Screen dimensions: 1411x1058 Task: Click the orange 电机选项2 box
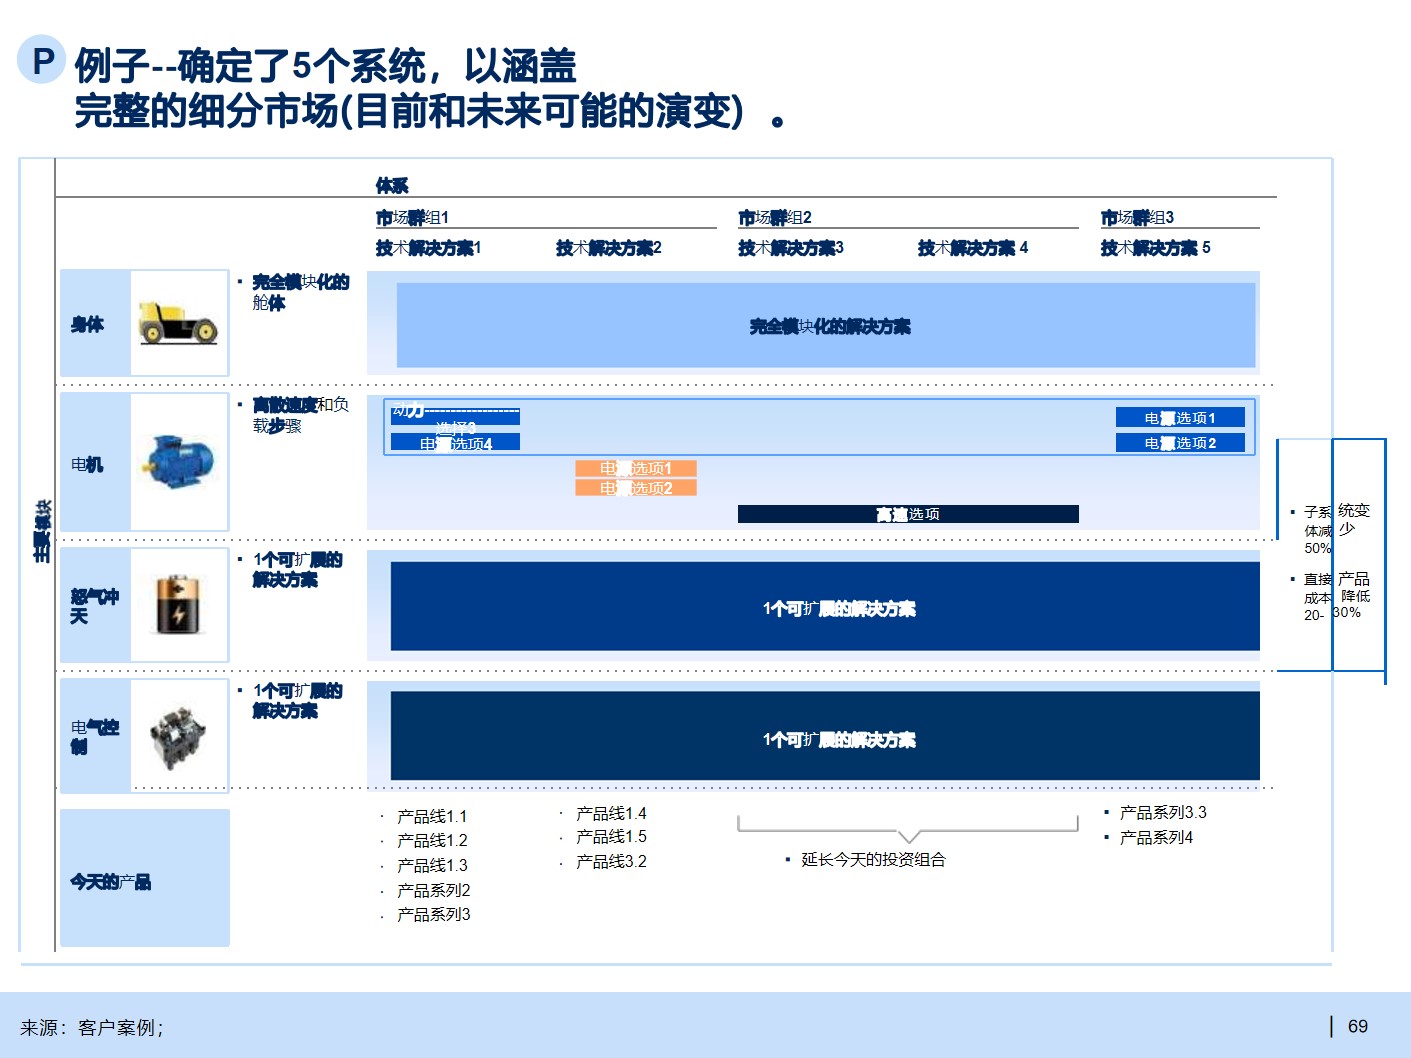tap(636, 487)
